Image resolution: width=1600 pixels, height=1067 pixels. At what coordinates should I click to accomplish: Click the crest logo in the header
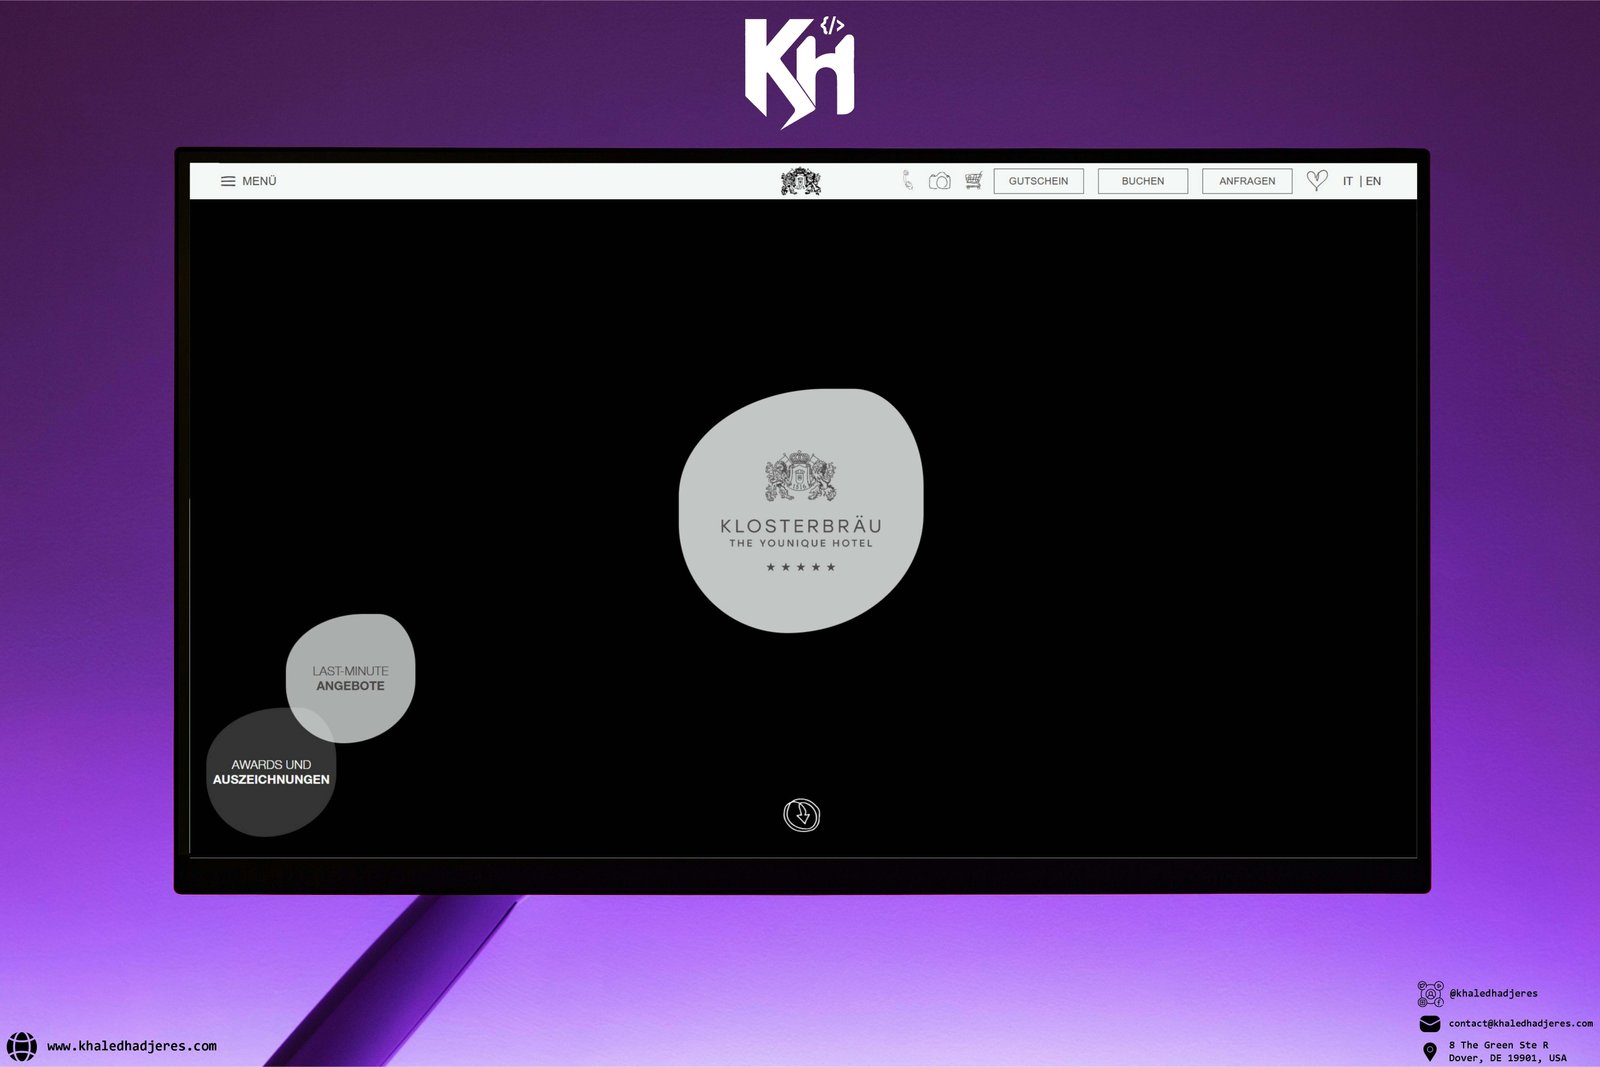click(800, 181)
